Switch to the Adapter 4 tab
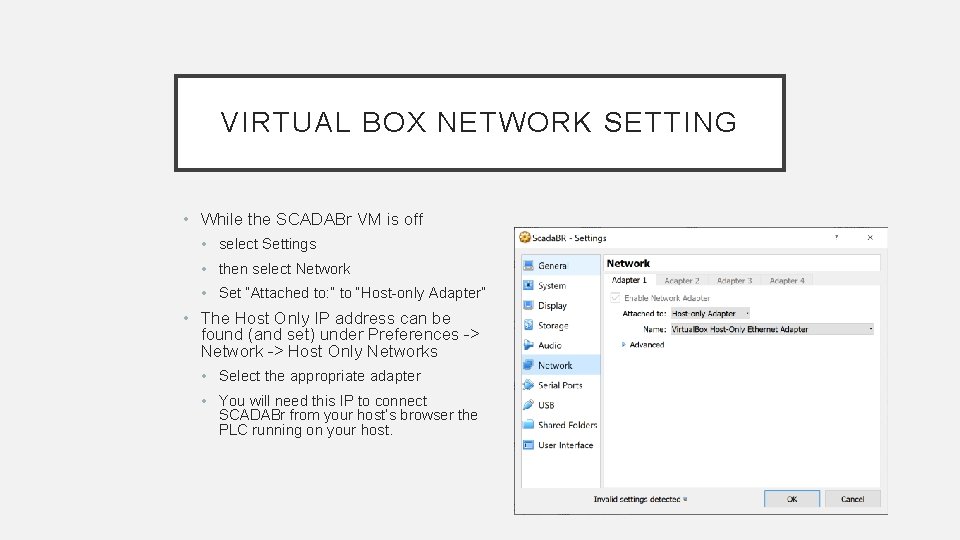The width and height of the screenshot is (960, 540). 787,281
